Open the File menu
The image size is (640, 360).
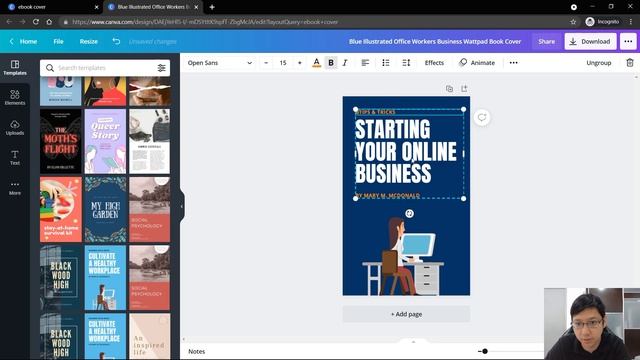pos(58,41)
